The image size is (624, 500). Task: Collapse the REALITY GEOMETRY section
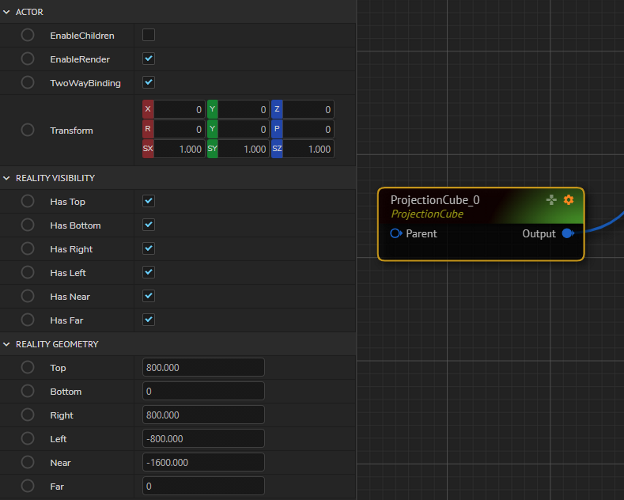[7, 344]
